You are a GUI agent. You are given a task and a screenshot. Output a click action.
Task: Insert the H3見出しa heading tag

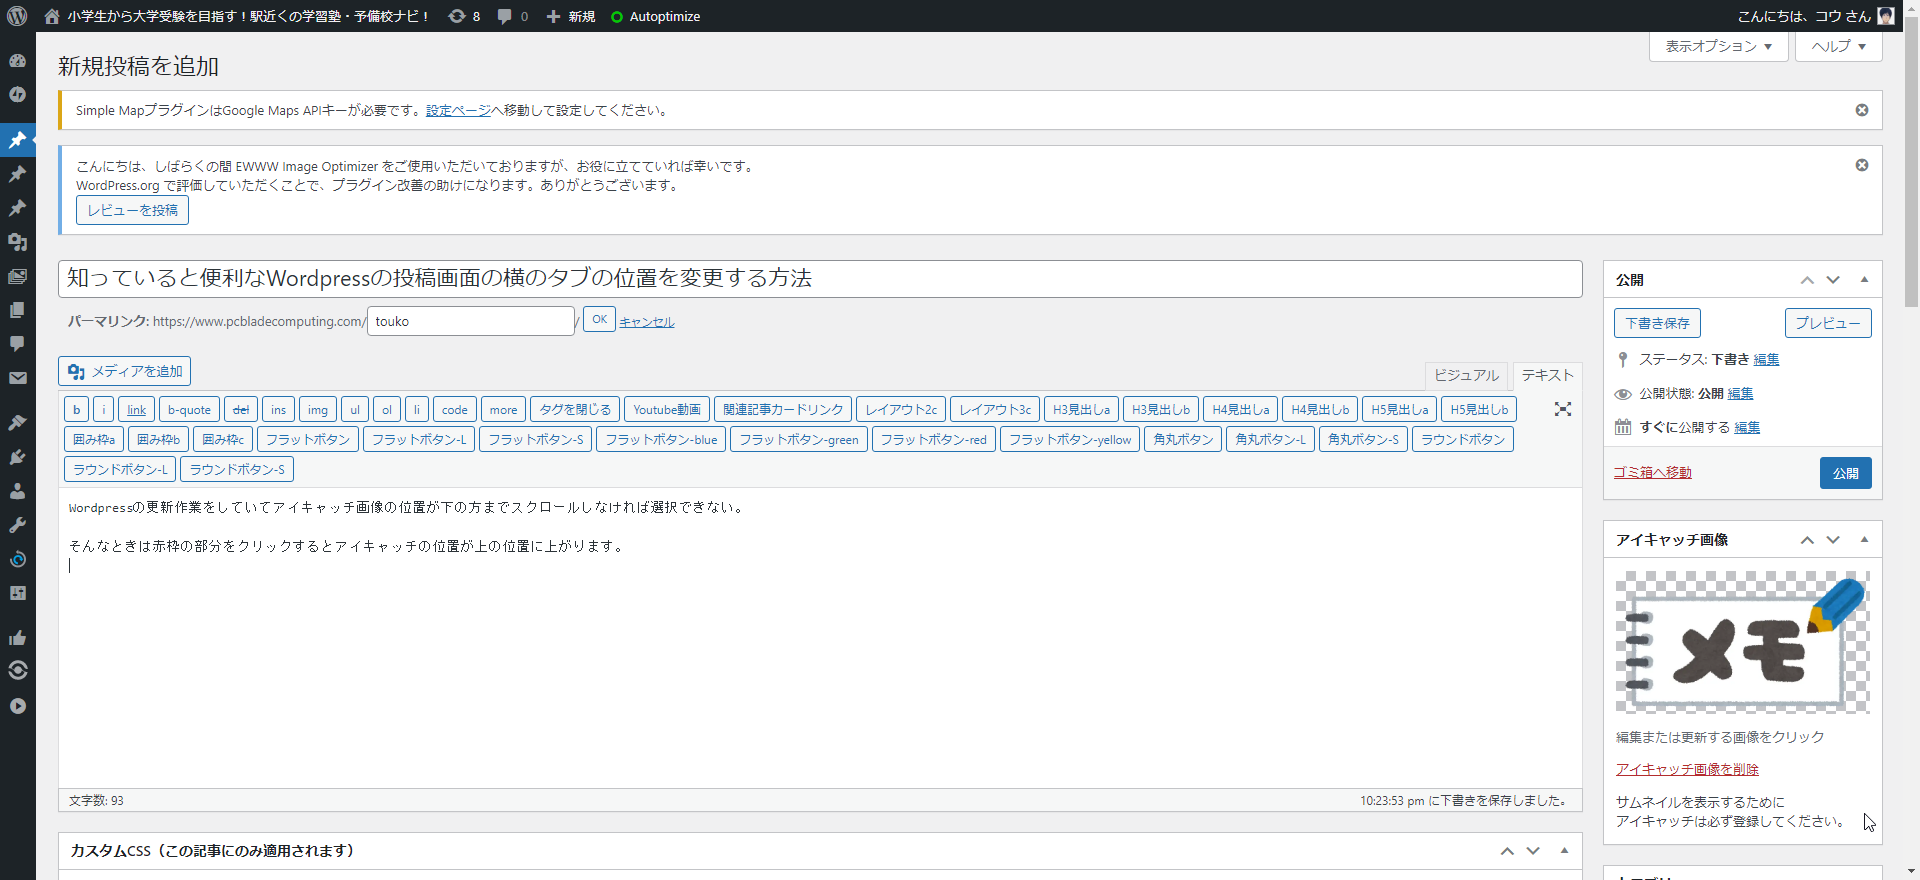click(x=1081, y=409)
